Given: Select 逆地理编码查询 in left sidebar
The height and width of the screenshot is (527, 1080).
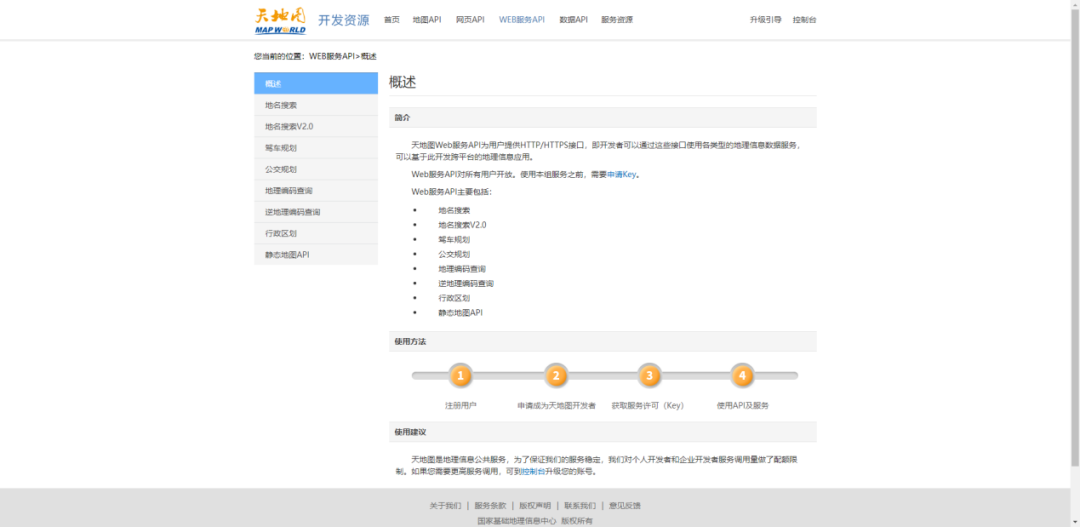Looking at the screenshot, I should pos(316,212).
